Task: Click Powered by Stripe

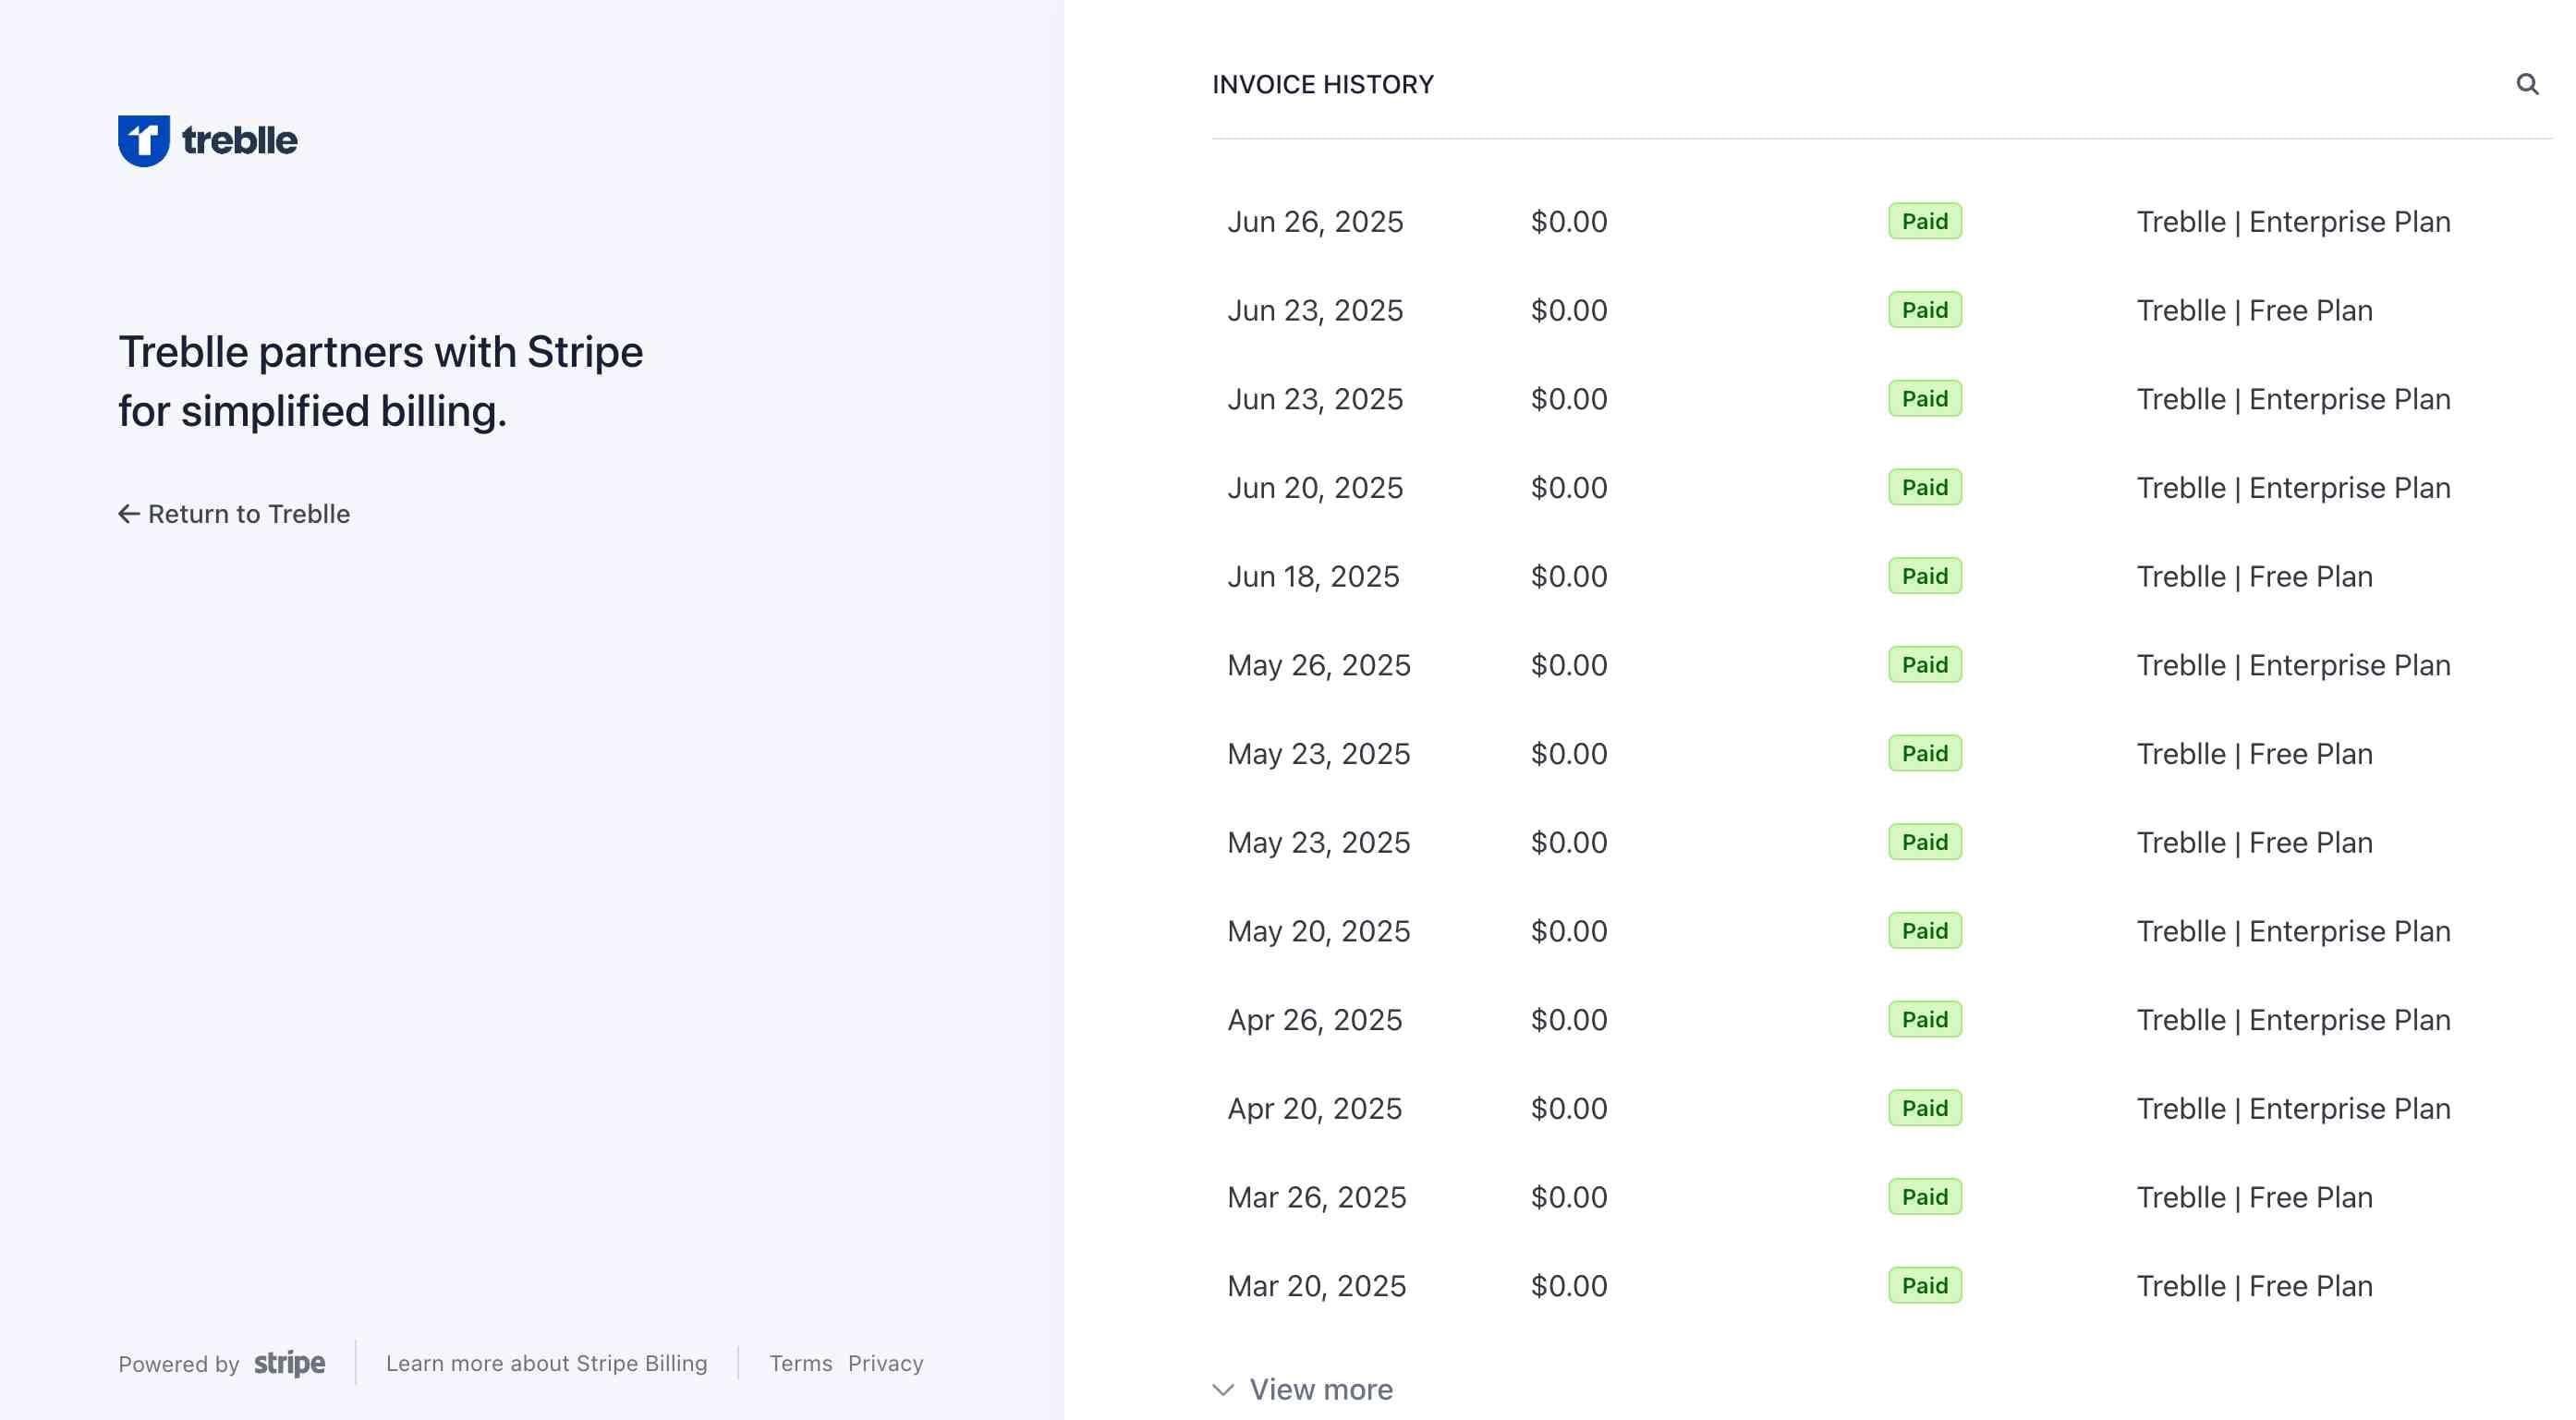Action: click(221, 1363)
